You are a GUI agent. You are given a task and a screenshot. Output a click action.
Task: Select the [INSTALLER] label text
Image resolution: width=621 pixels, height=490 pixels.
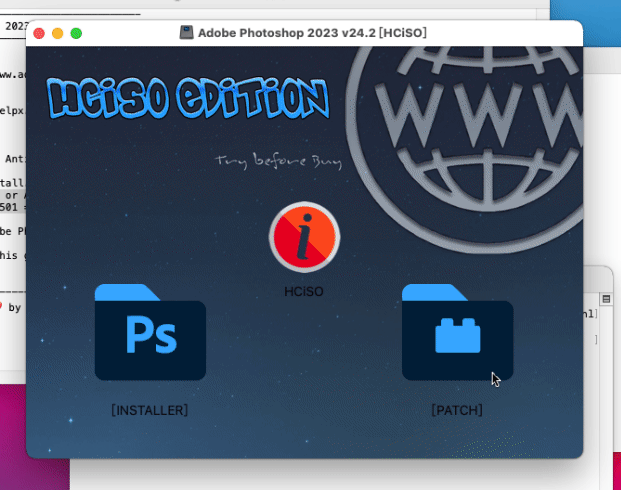(150, 410)
